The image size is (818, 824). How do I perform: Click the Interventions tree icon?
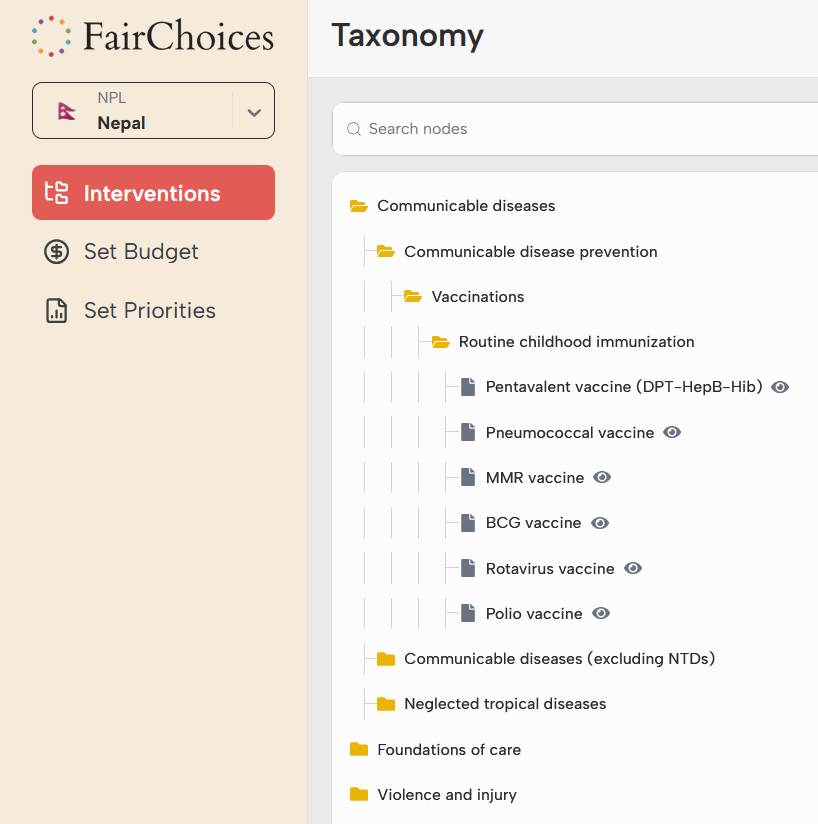tap(57, 193)
